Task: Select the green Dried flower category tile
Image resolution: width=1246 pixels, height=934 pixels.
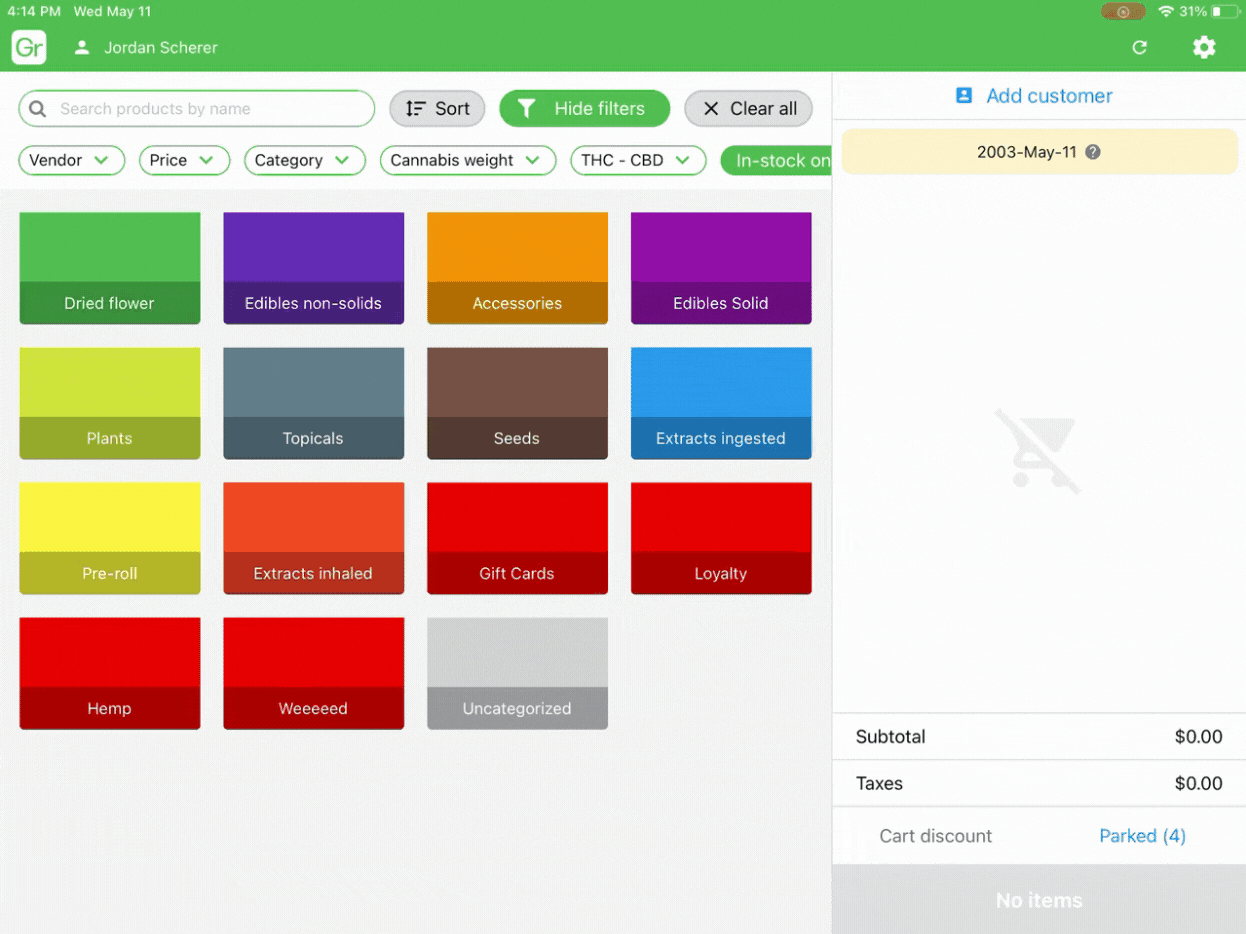Action: 110,268
